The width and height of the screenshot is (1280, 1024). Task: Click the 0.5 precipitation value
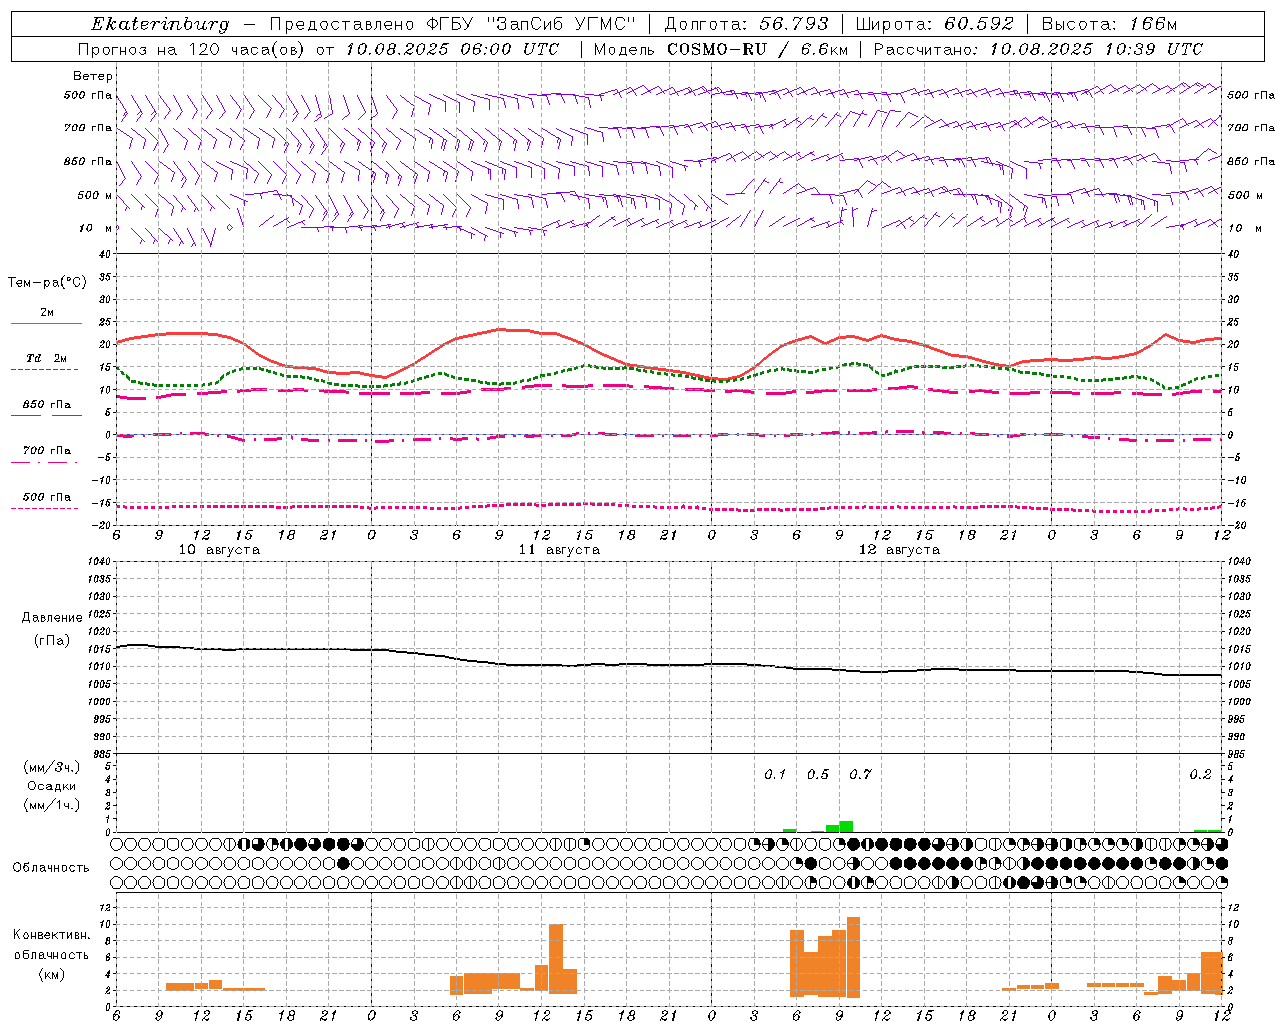click(x=818, y=774)
